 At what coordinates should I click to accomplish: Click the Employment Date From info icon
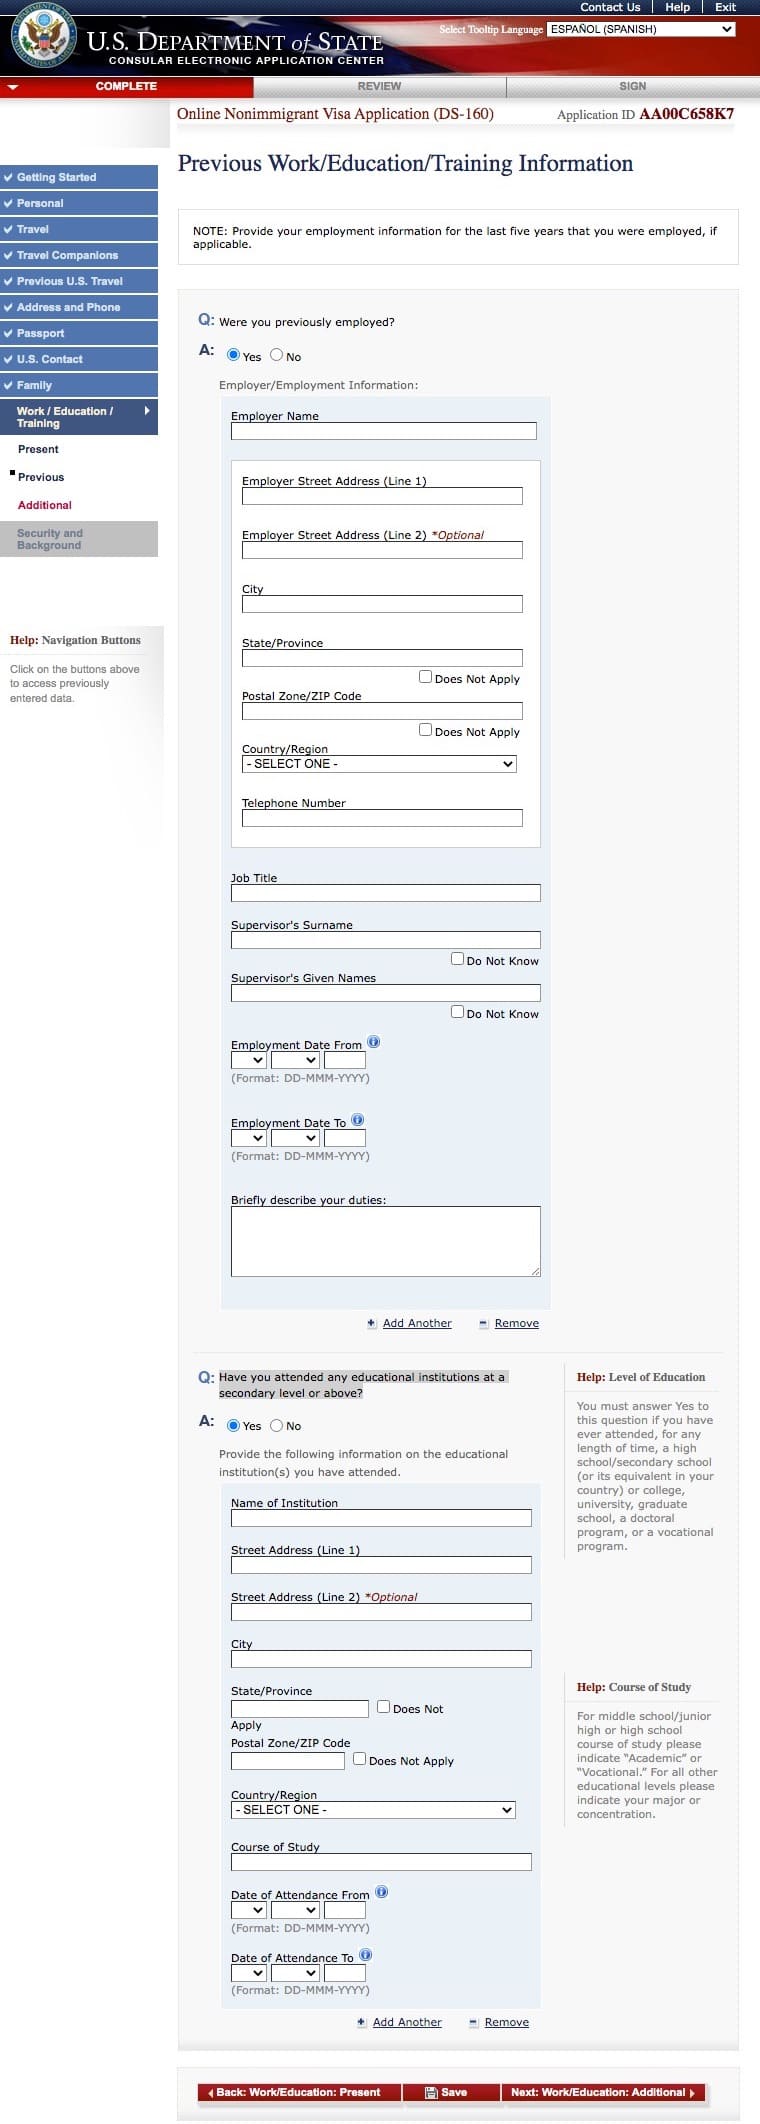pyautogui.click(x=374, y=1042)
